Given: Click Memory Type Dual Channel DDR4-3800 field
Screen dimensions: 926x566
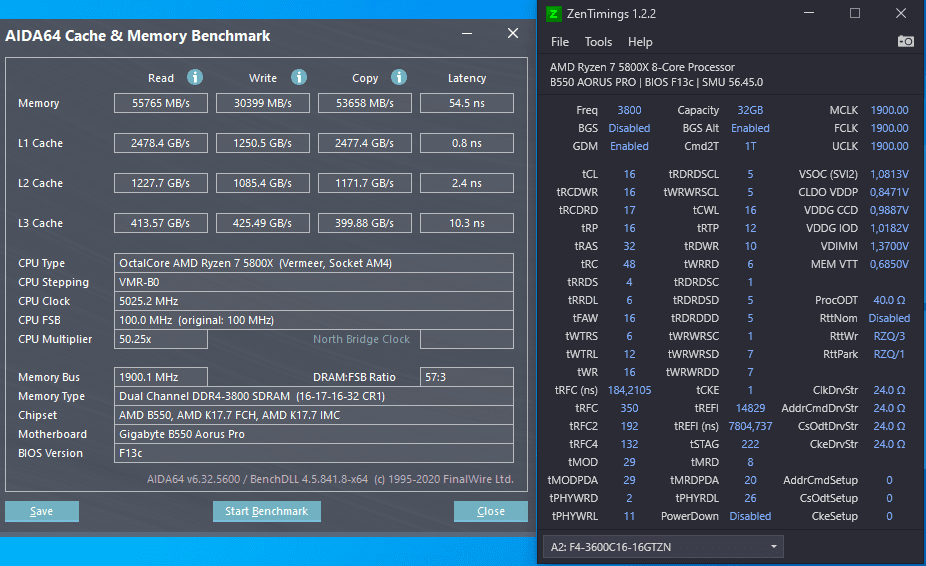Looking at the screenshot, I should 314,396.
